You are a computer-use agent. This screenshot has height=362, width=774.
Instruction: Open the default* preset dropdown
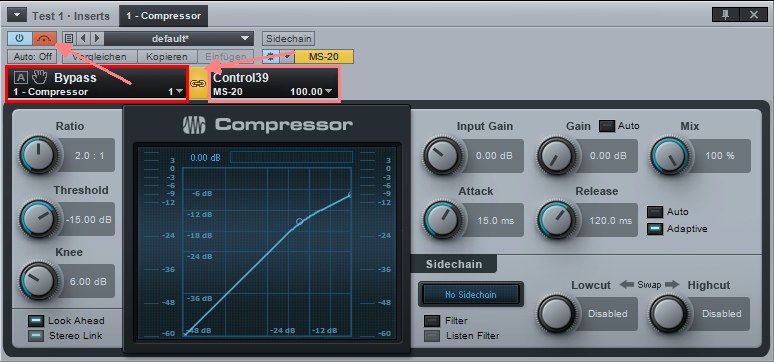click(179, 39)
